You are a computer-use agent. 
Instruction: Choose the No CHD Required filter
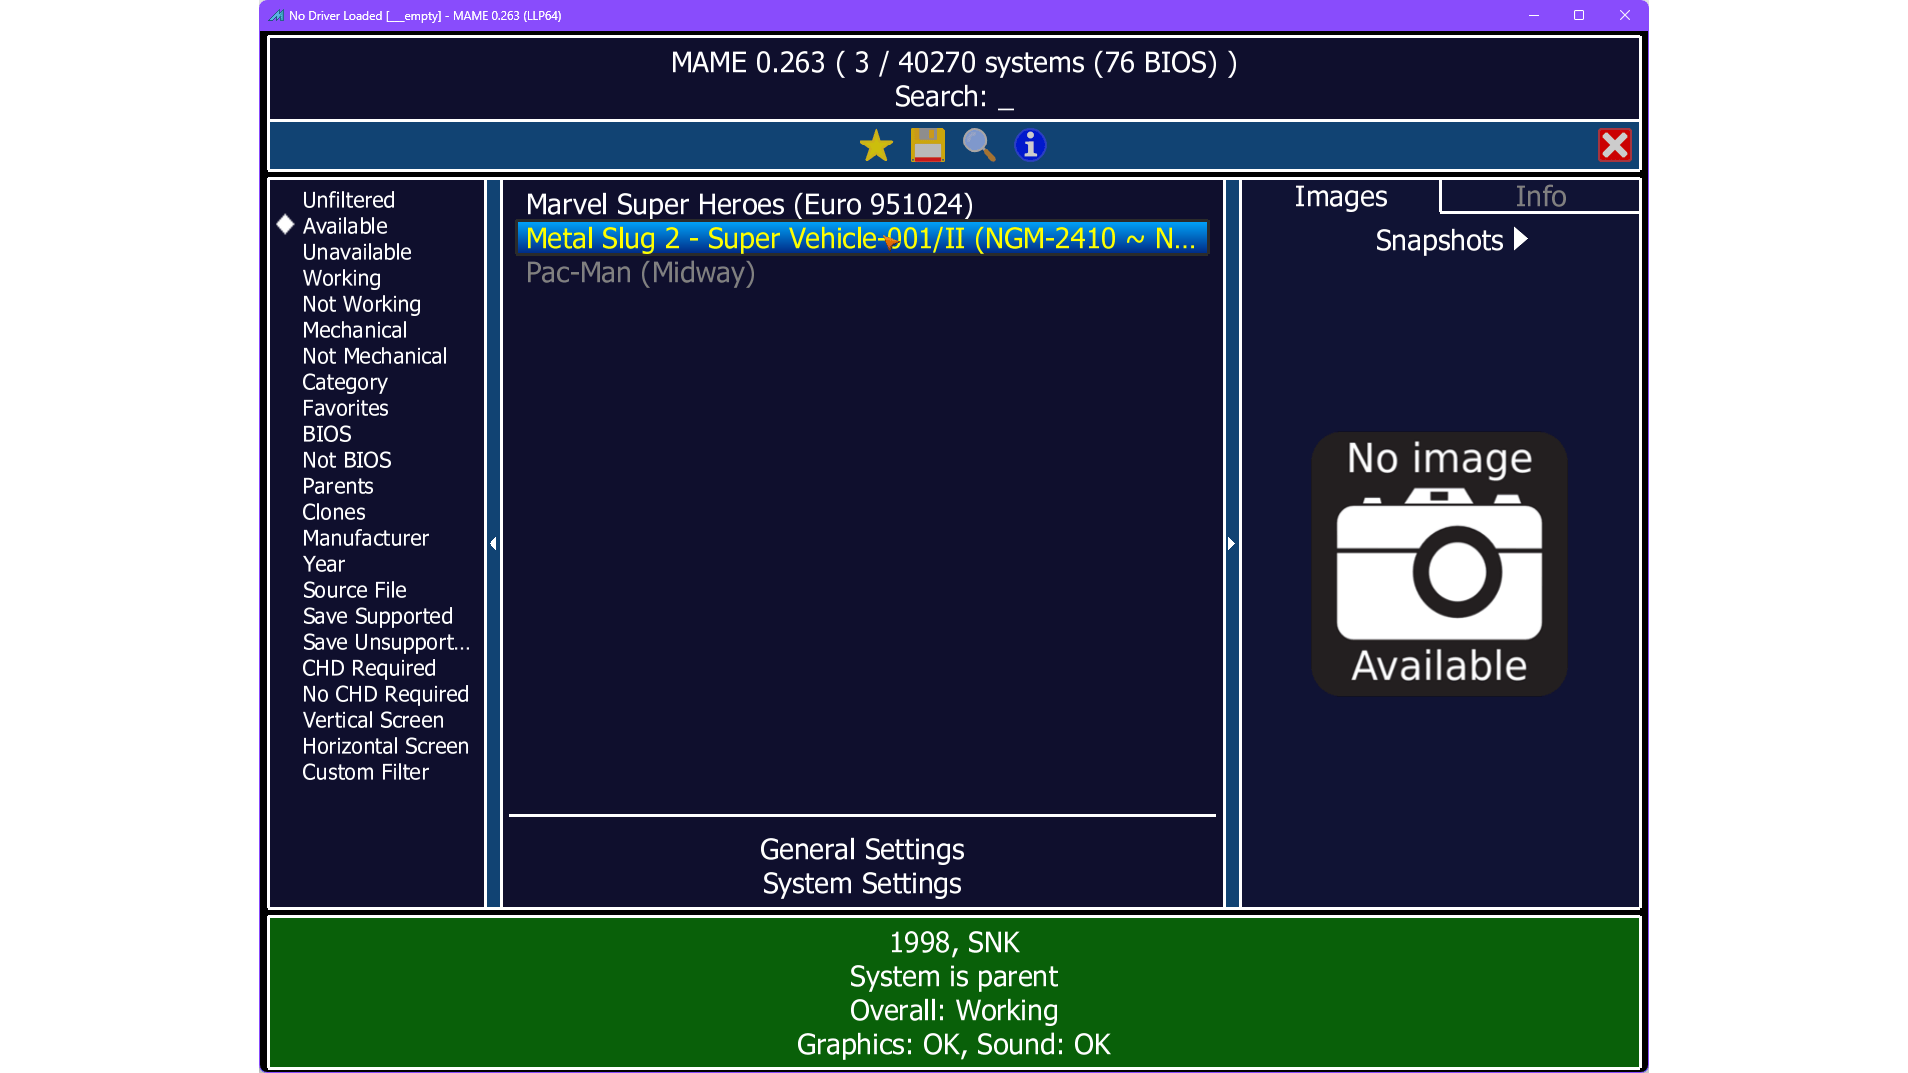click(386, 695)
